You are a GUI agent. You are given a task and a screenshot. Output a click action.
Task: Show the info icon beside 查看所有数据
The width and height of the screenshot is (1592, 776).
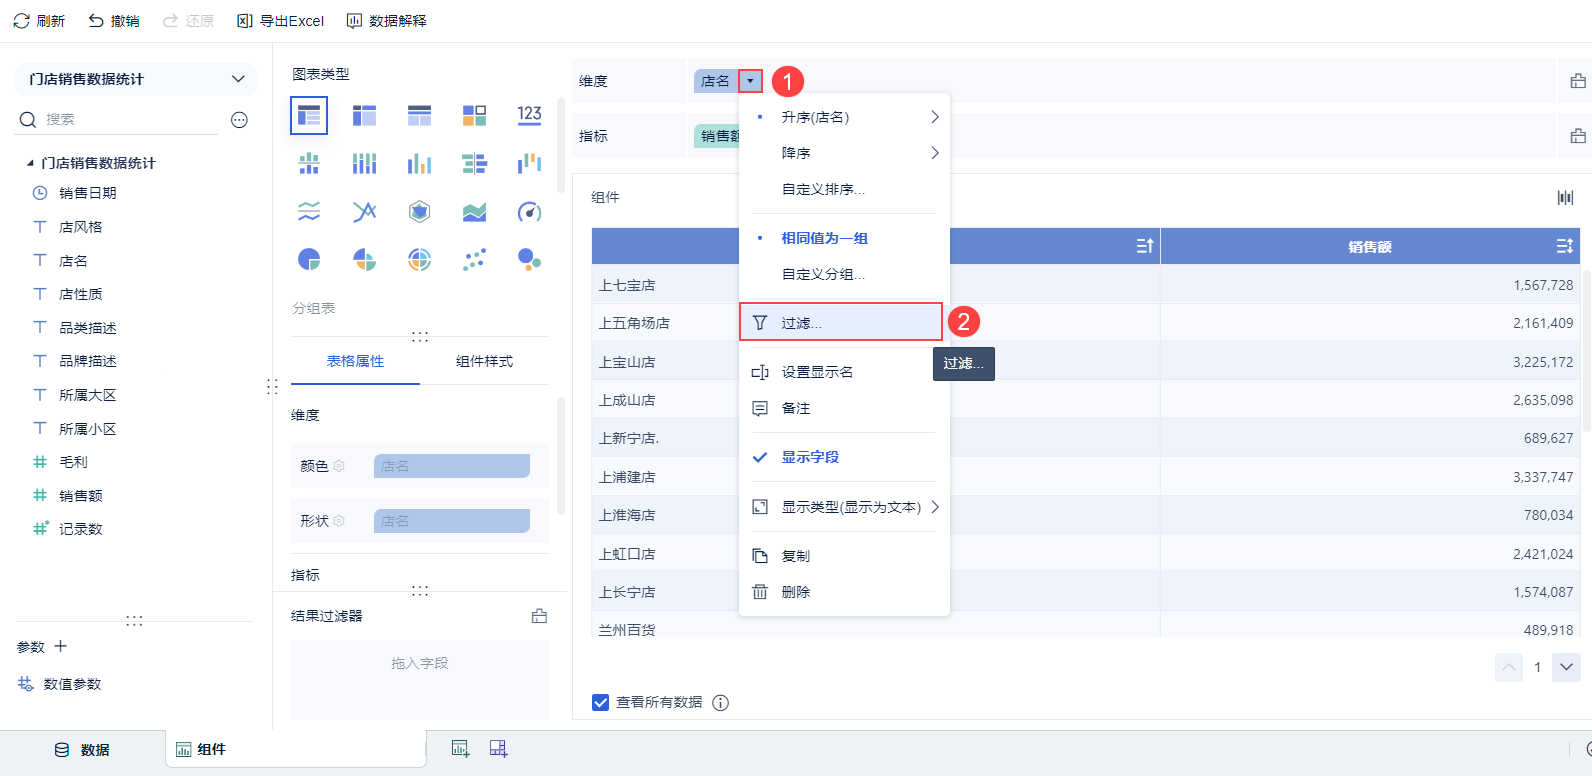720,703
